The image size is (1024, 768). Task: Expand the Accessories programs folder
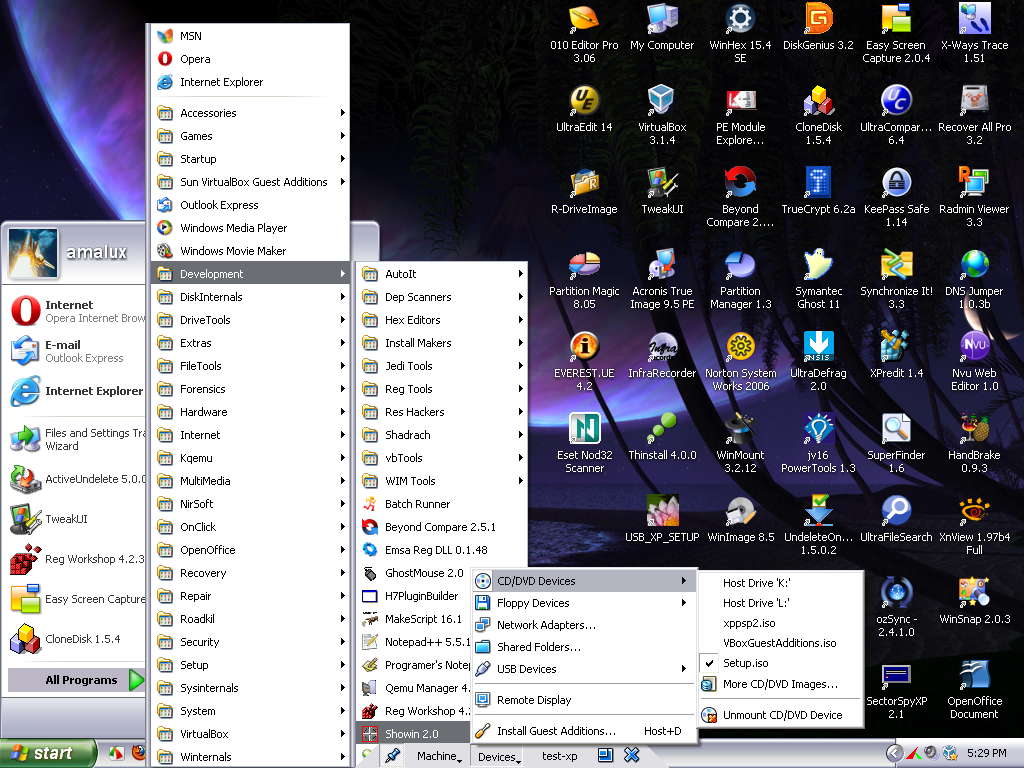(x=251, y=113)
